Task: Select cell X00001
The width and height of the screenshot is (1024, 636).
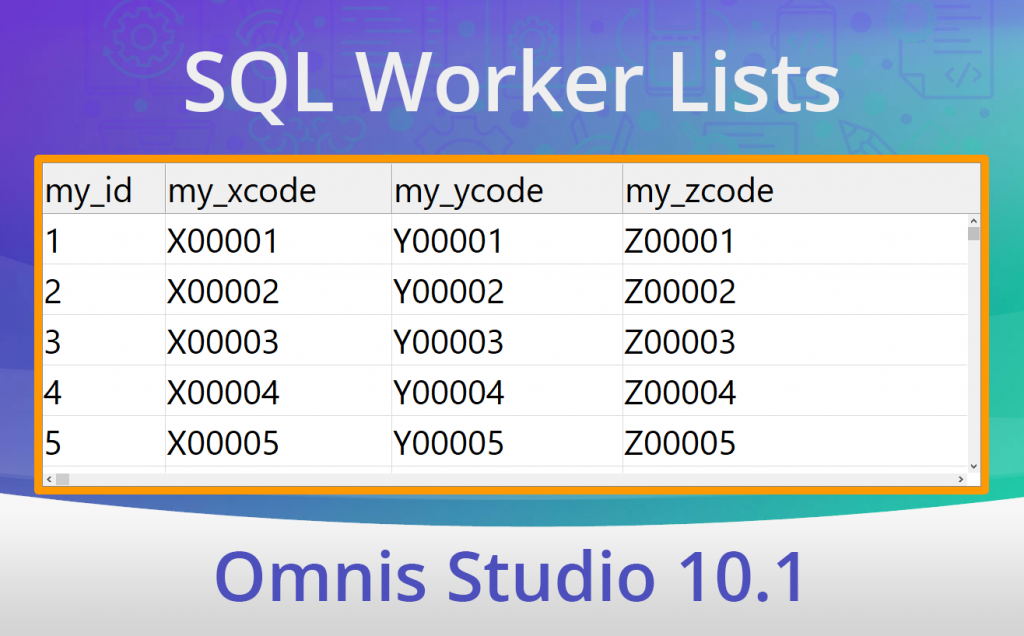Action: [x=278, y=240]
